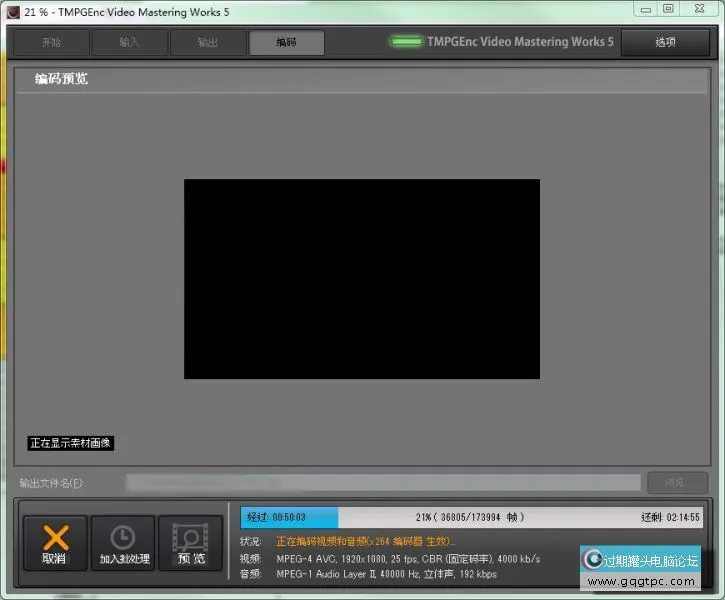
Task: Click the TMPGEnc Video Mastering Works 5 logo text
Action: (520, 42)
